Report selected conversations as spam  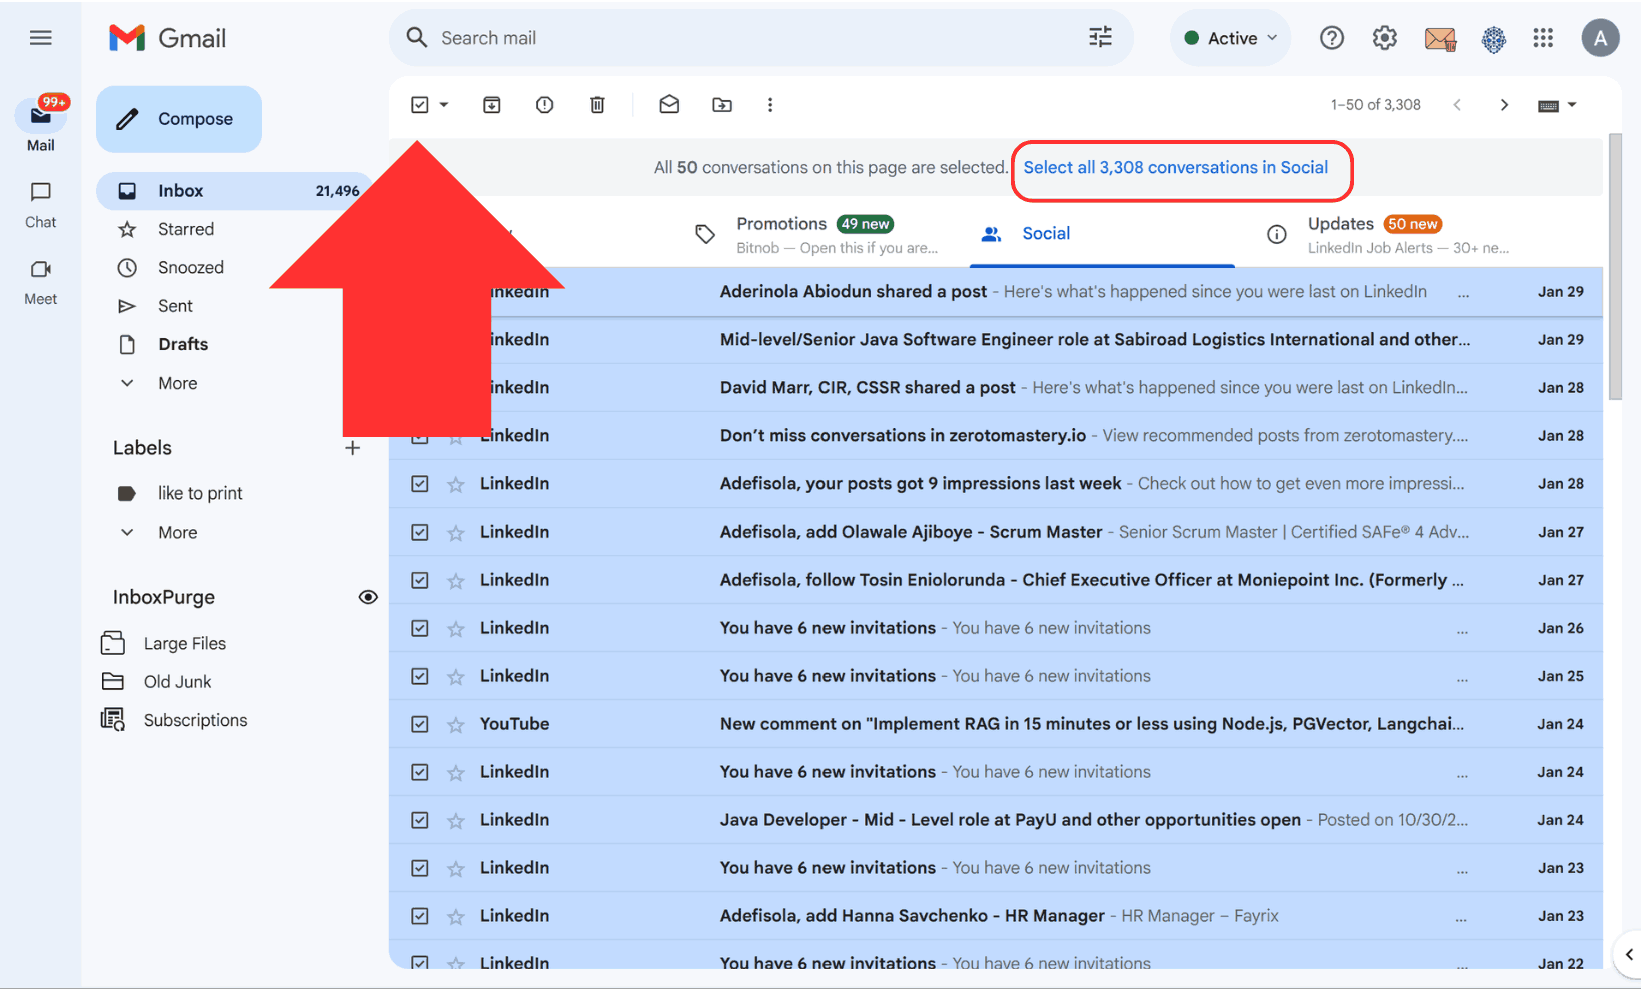[x=544, y=105]
